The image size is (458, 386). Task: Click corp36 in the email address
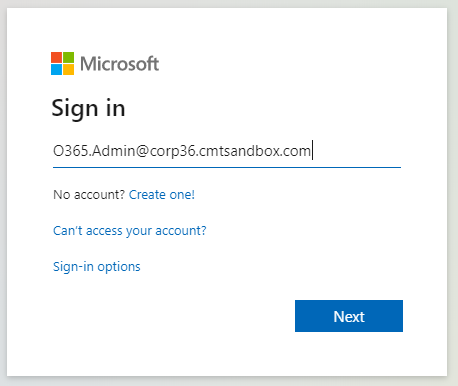click(x=172, y=152)
